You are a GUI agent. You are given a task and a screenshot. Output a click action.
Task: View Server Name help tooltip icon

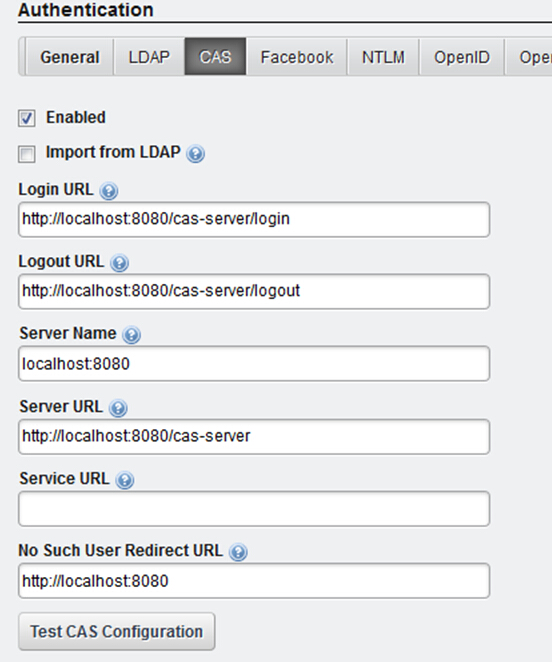[131, 335]
